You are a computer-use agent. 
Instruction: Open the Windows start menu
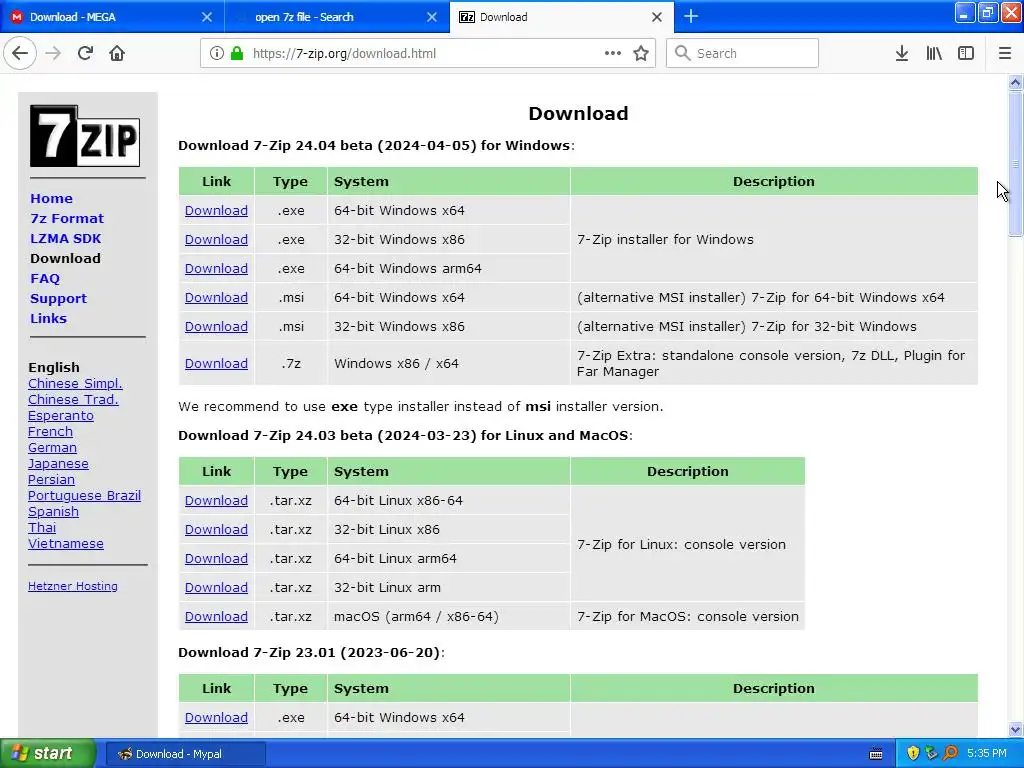[47, 754]
